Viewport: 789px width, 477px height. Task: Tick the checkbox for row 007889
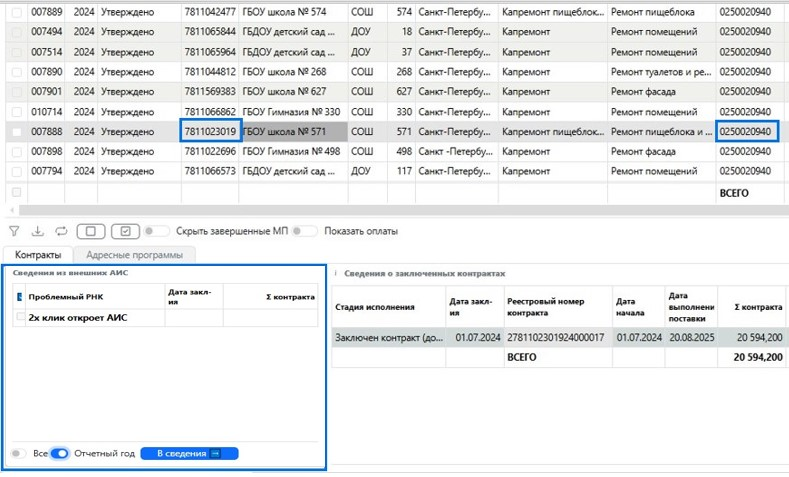click(x=16, y=12)
